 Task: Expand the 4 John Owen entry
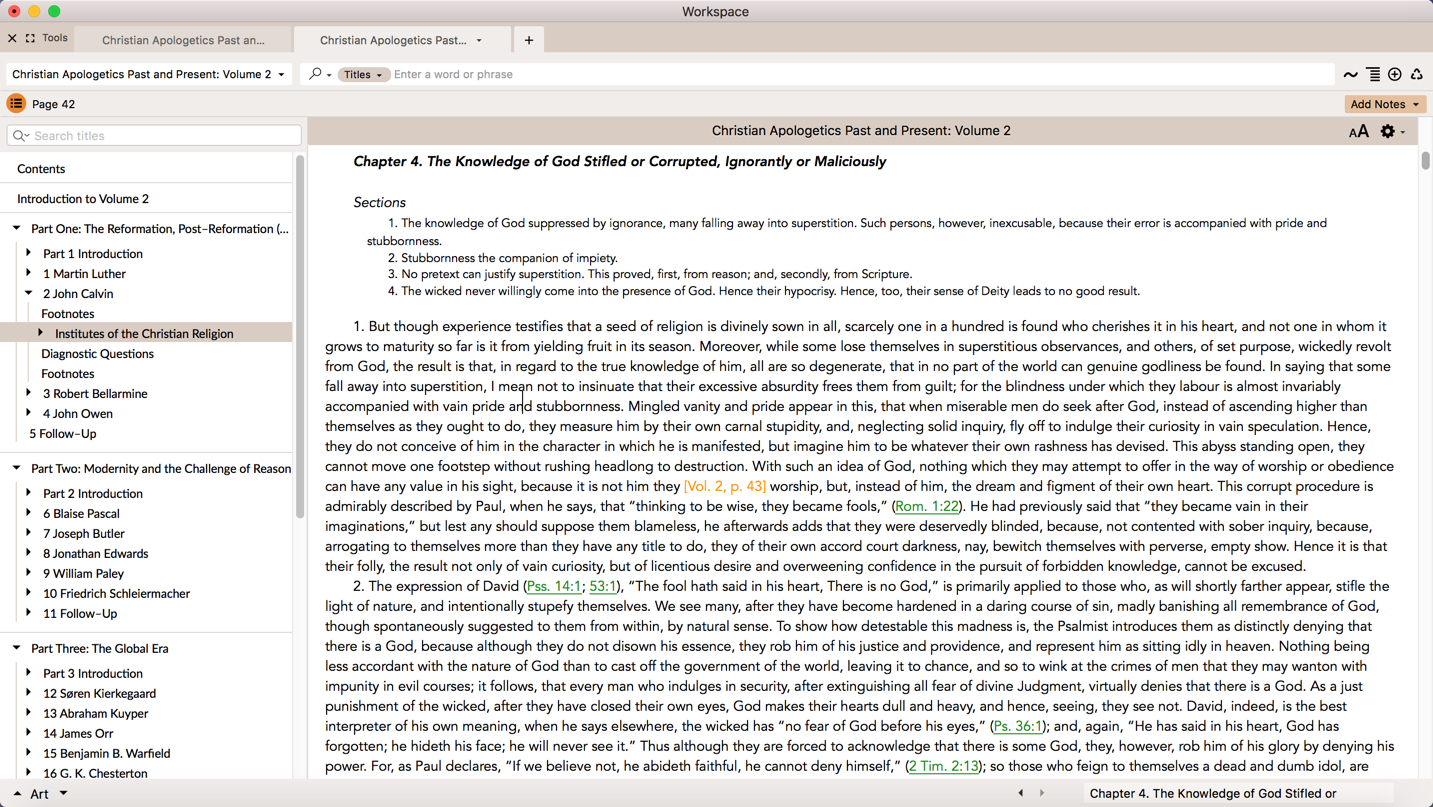pos(29,413)
